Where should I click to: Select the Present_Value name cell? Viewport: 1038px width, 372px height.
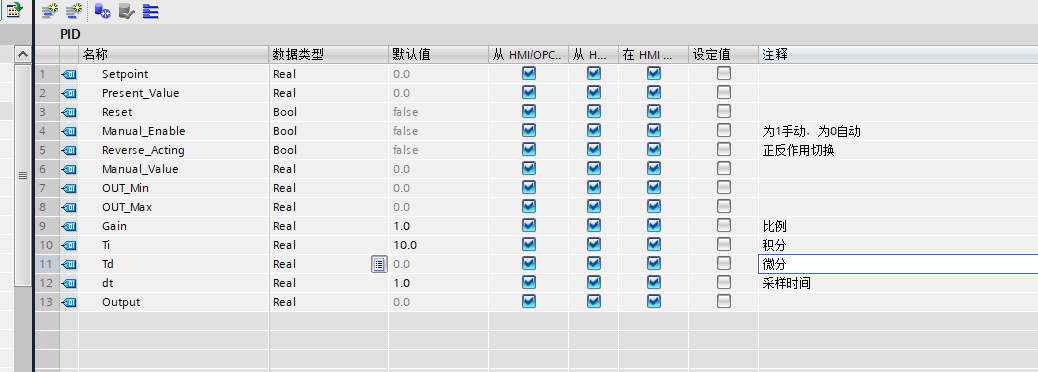[173, 93]
